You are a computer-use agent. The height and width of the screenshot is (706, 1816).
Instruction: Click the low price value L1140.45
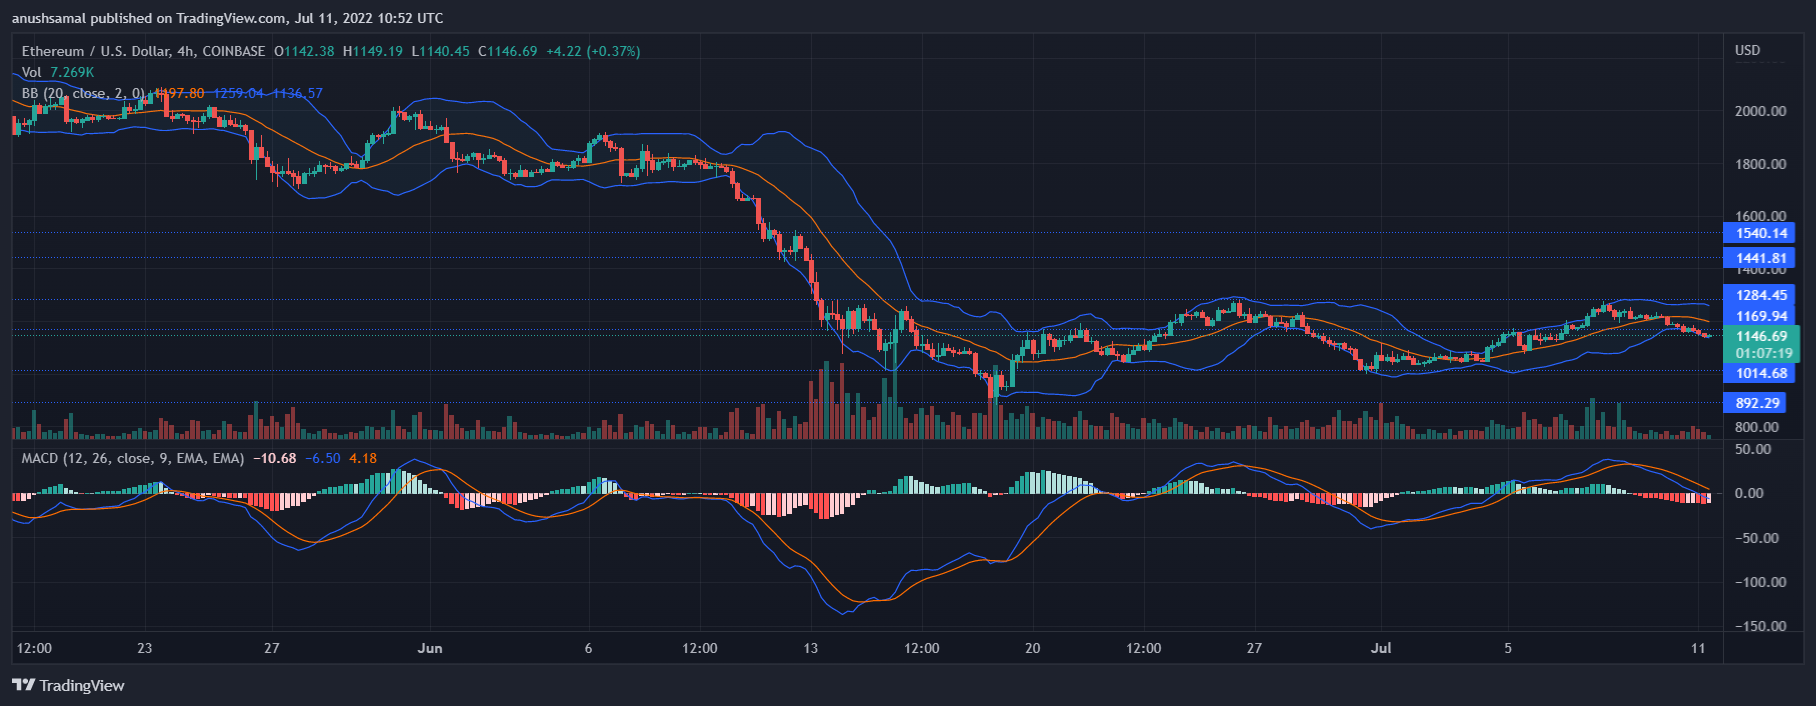tap(441, 51)
